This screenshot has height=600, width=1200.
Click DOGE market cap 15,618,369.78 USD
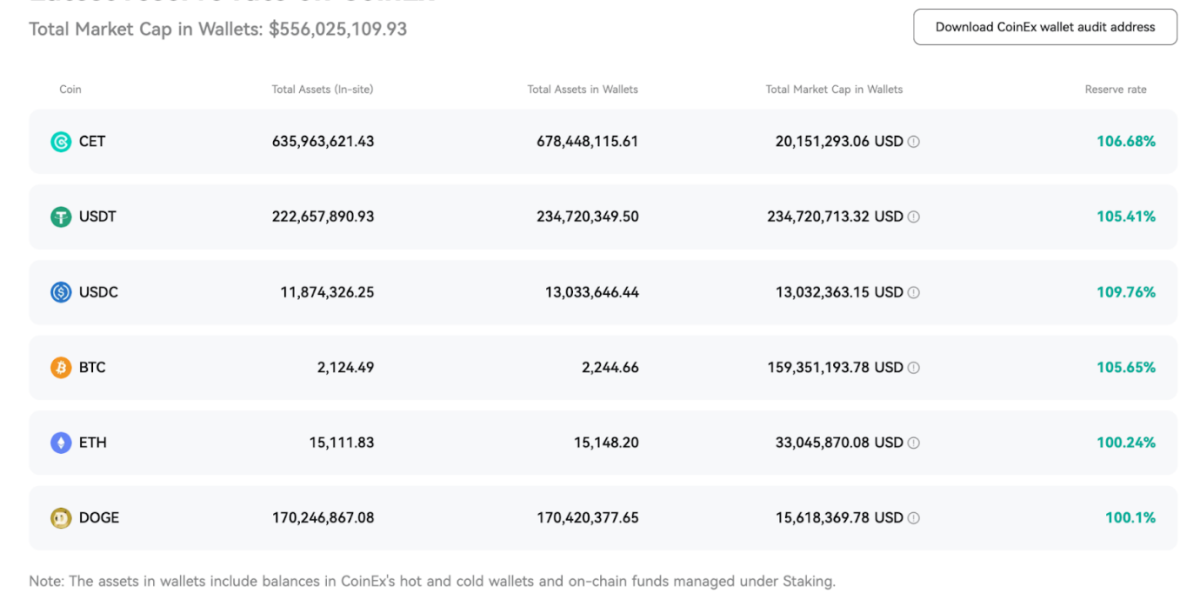point(839,518)
